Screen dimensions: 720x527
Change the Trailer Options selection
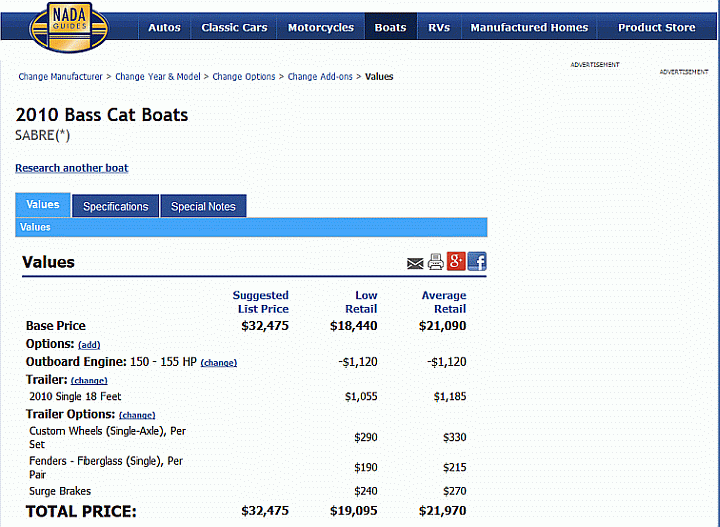click(x=137, y=415)
